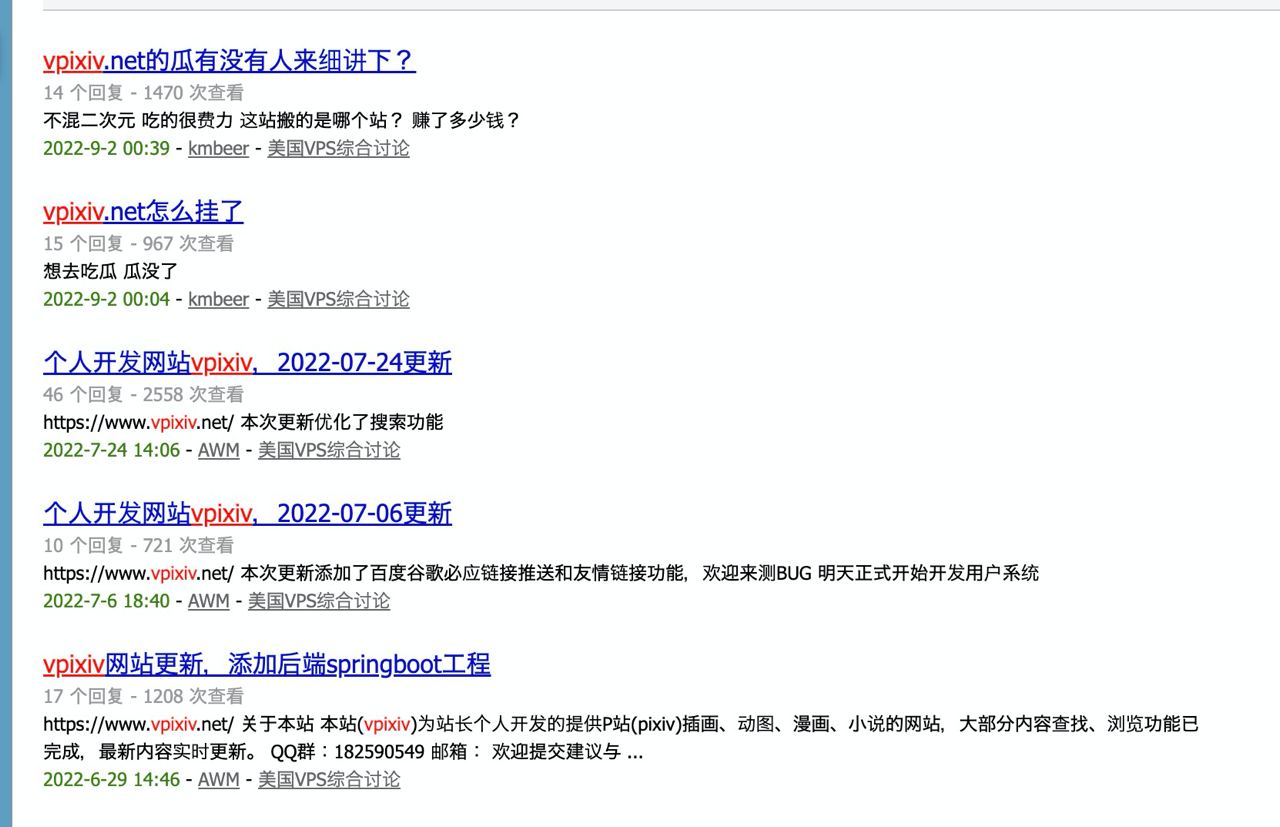Click the date "2022-7-24 14:06"
This screenshot has width=1280, height=827.
111,451
